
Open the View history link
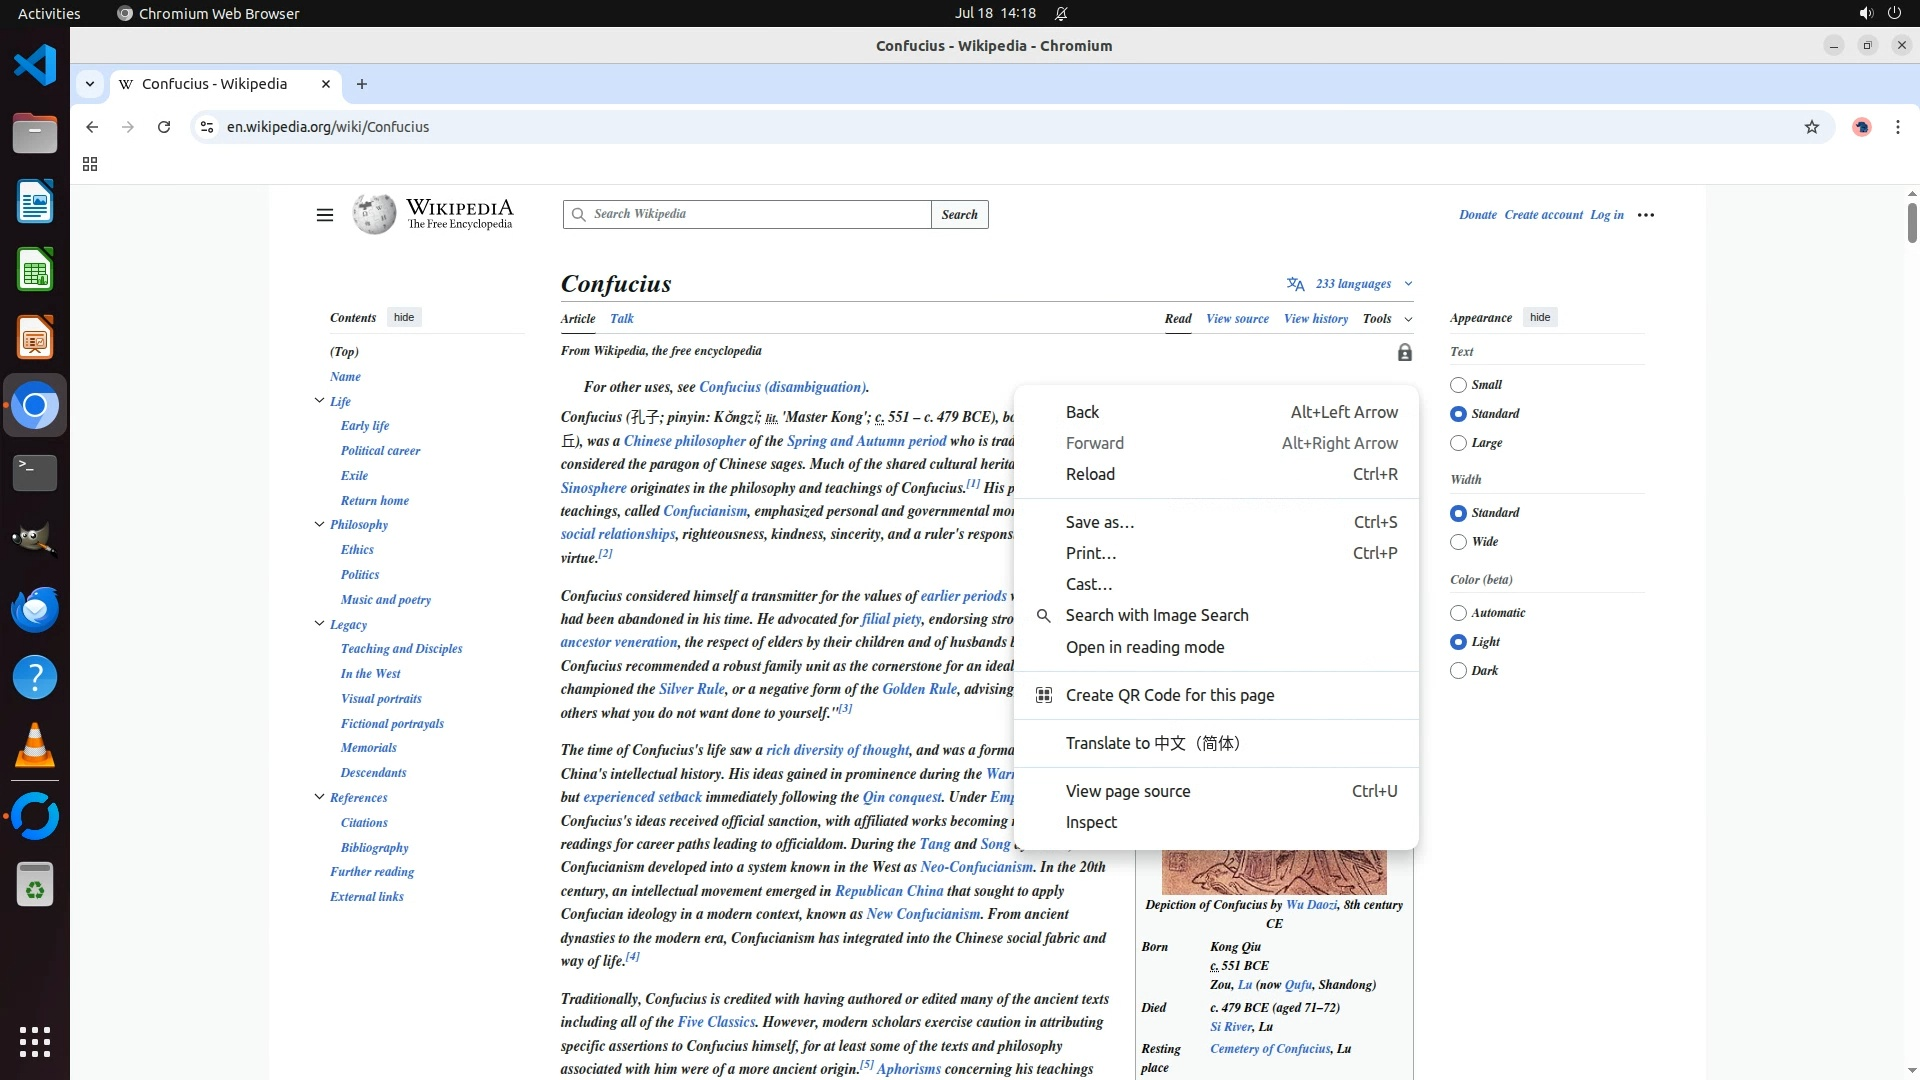[1315, 319]
